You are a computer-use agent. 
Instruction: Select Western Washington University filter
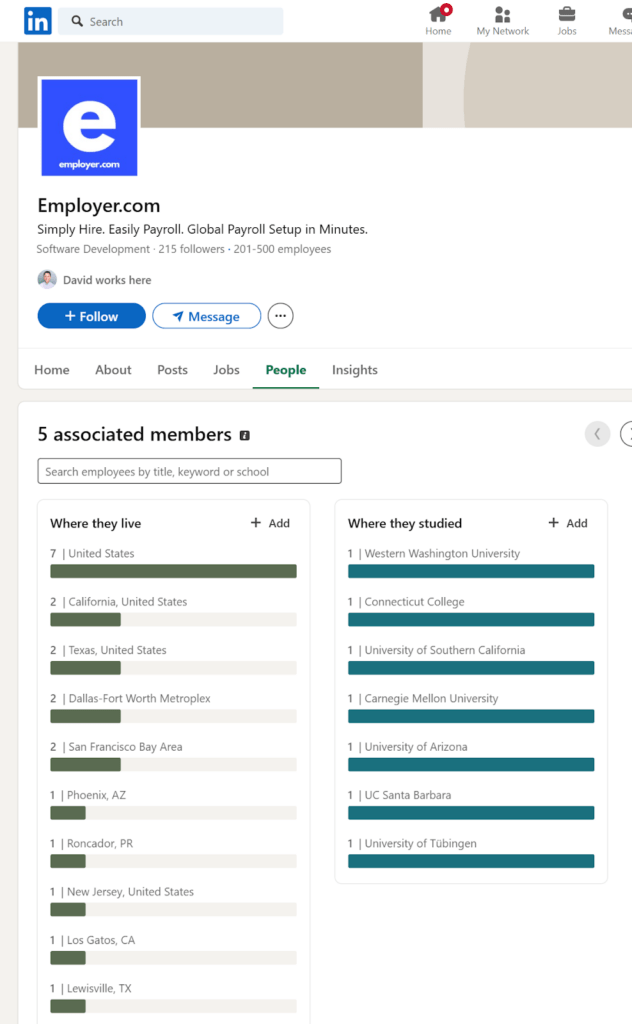[471, 562]
